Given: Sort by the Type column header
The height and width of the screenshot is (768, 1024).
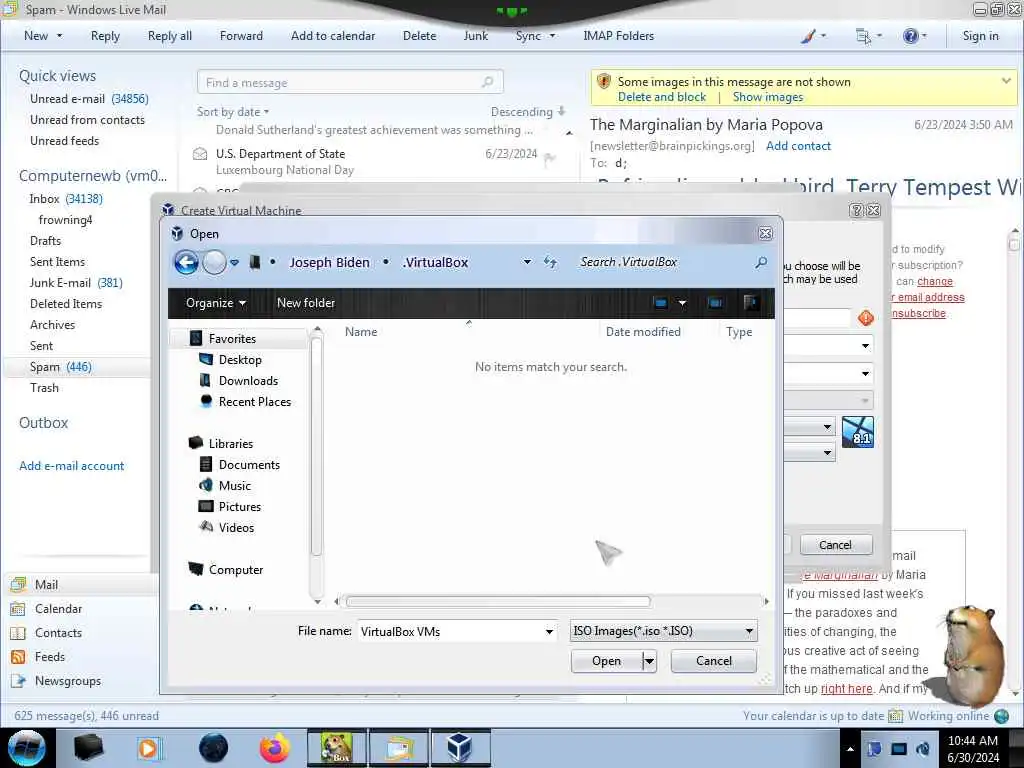Looking at the screenshot, I should click(739, 332).
